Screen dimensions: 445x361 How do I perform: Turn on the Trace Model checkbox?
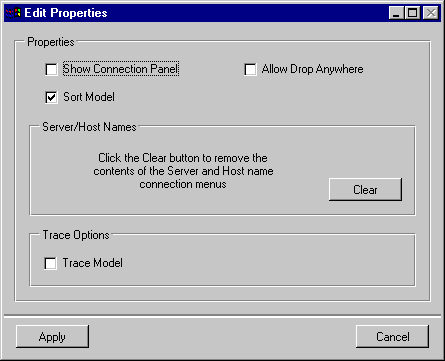50,263
